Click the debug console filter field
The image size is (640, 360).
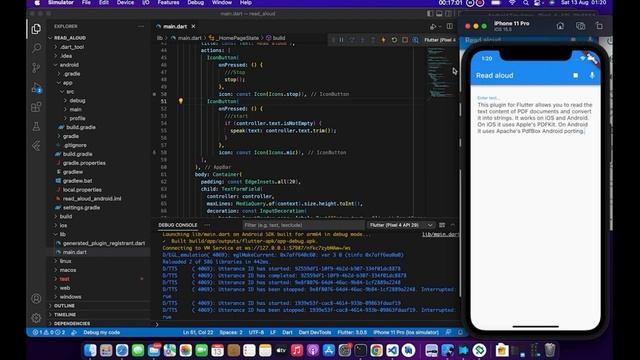[x=303, y=225]
